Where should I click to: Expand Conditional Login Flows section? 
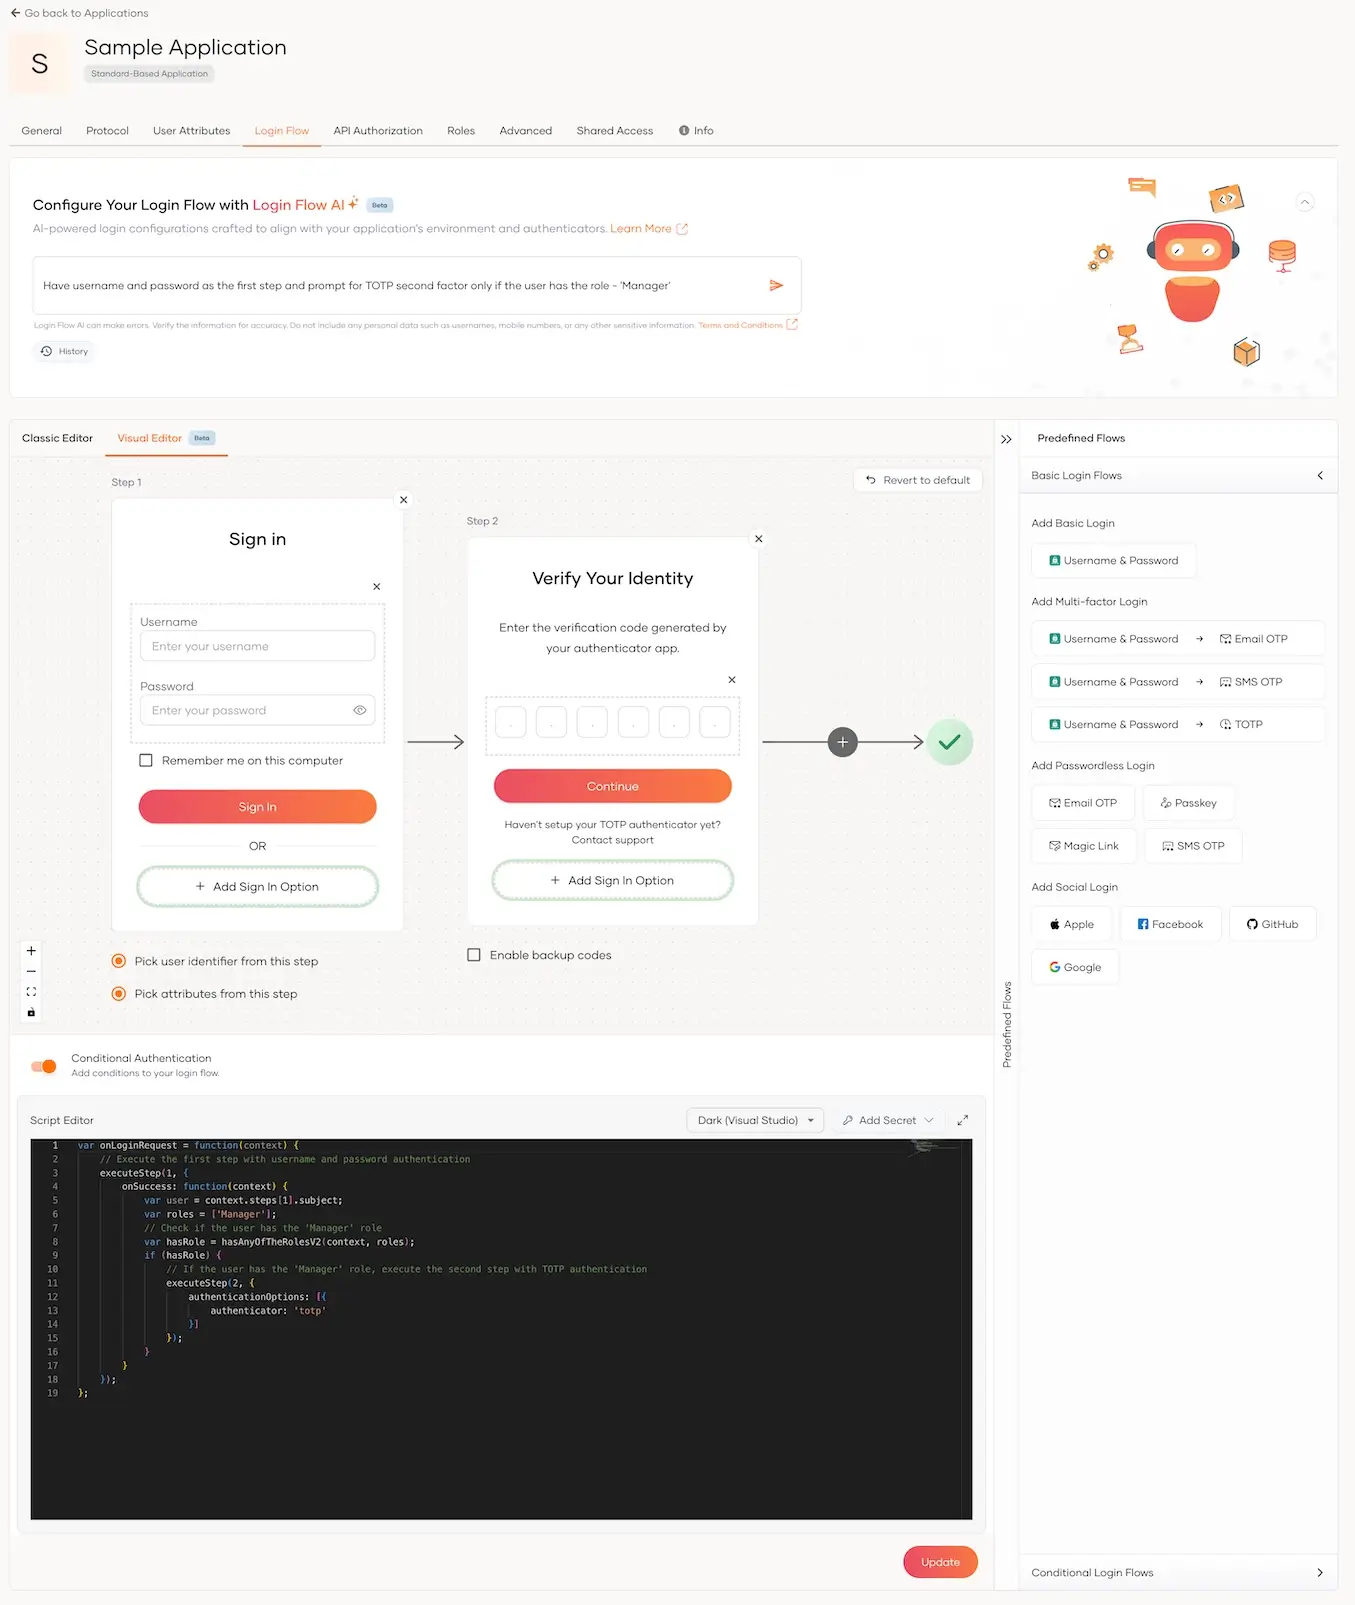tap(1178, 1573)
